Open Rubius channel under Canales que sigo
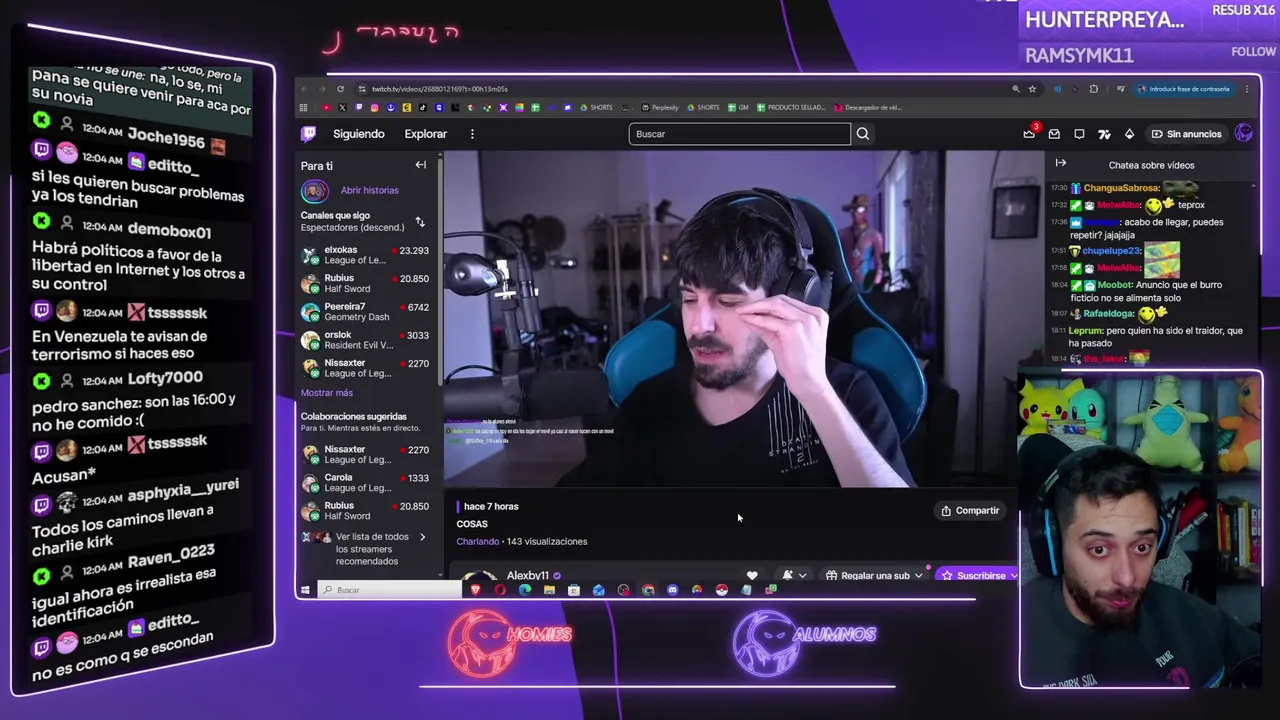The image size is (1280, 720). [365, 284]
